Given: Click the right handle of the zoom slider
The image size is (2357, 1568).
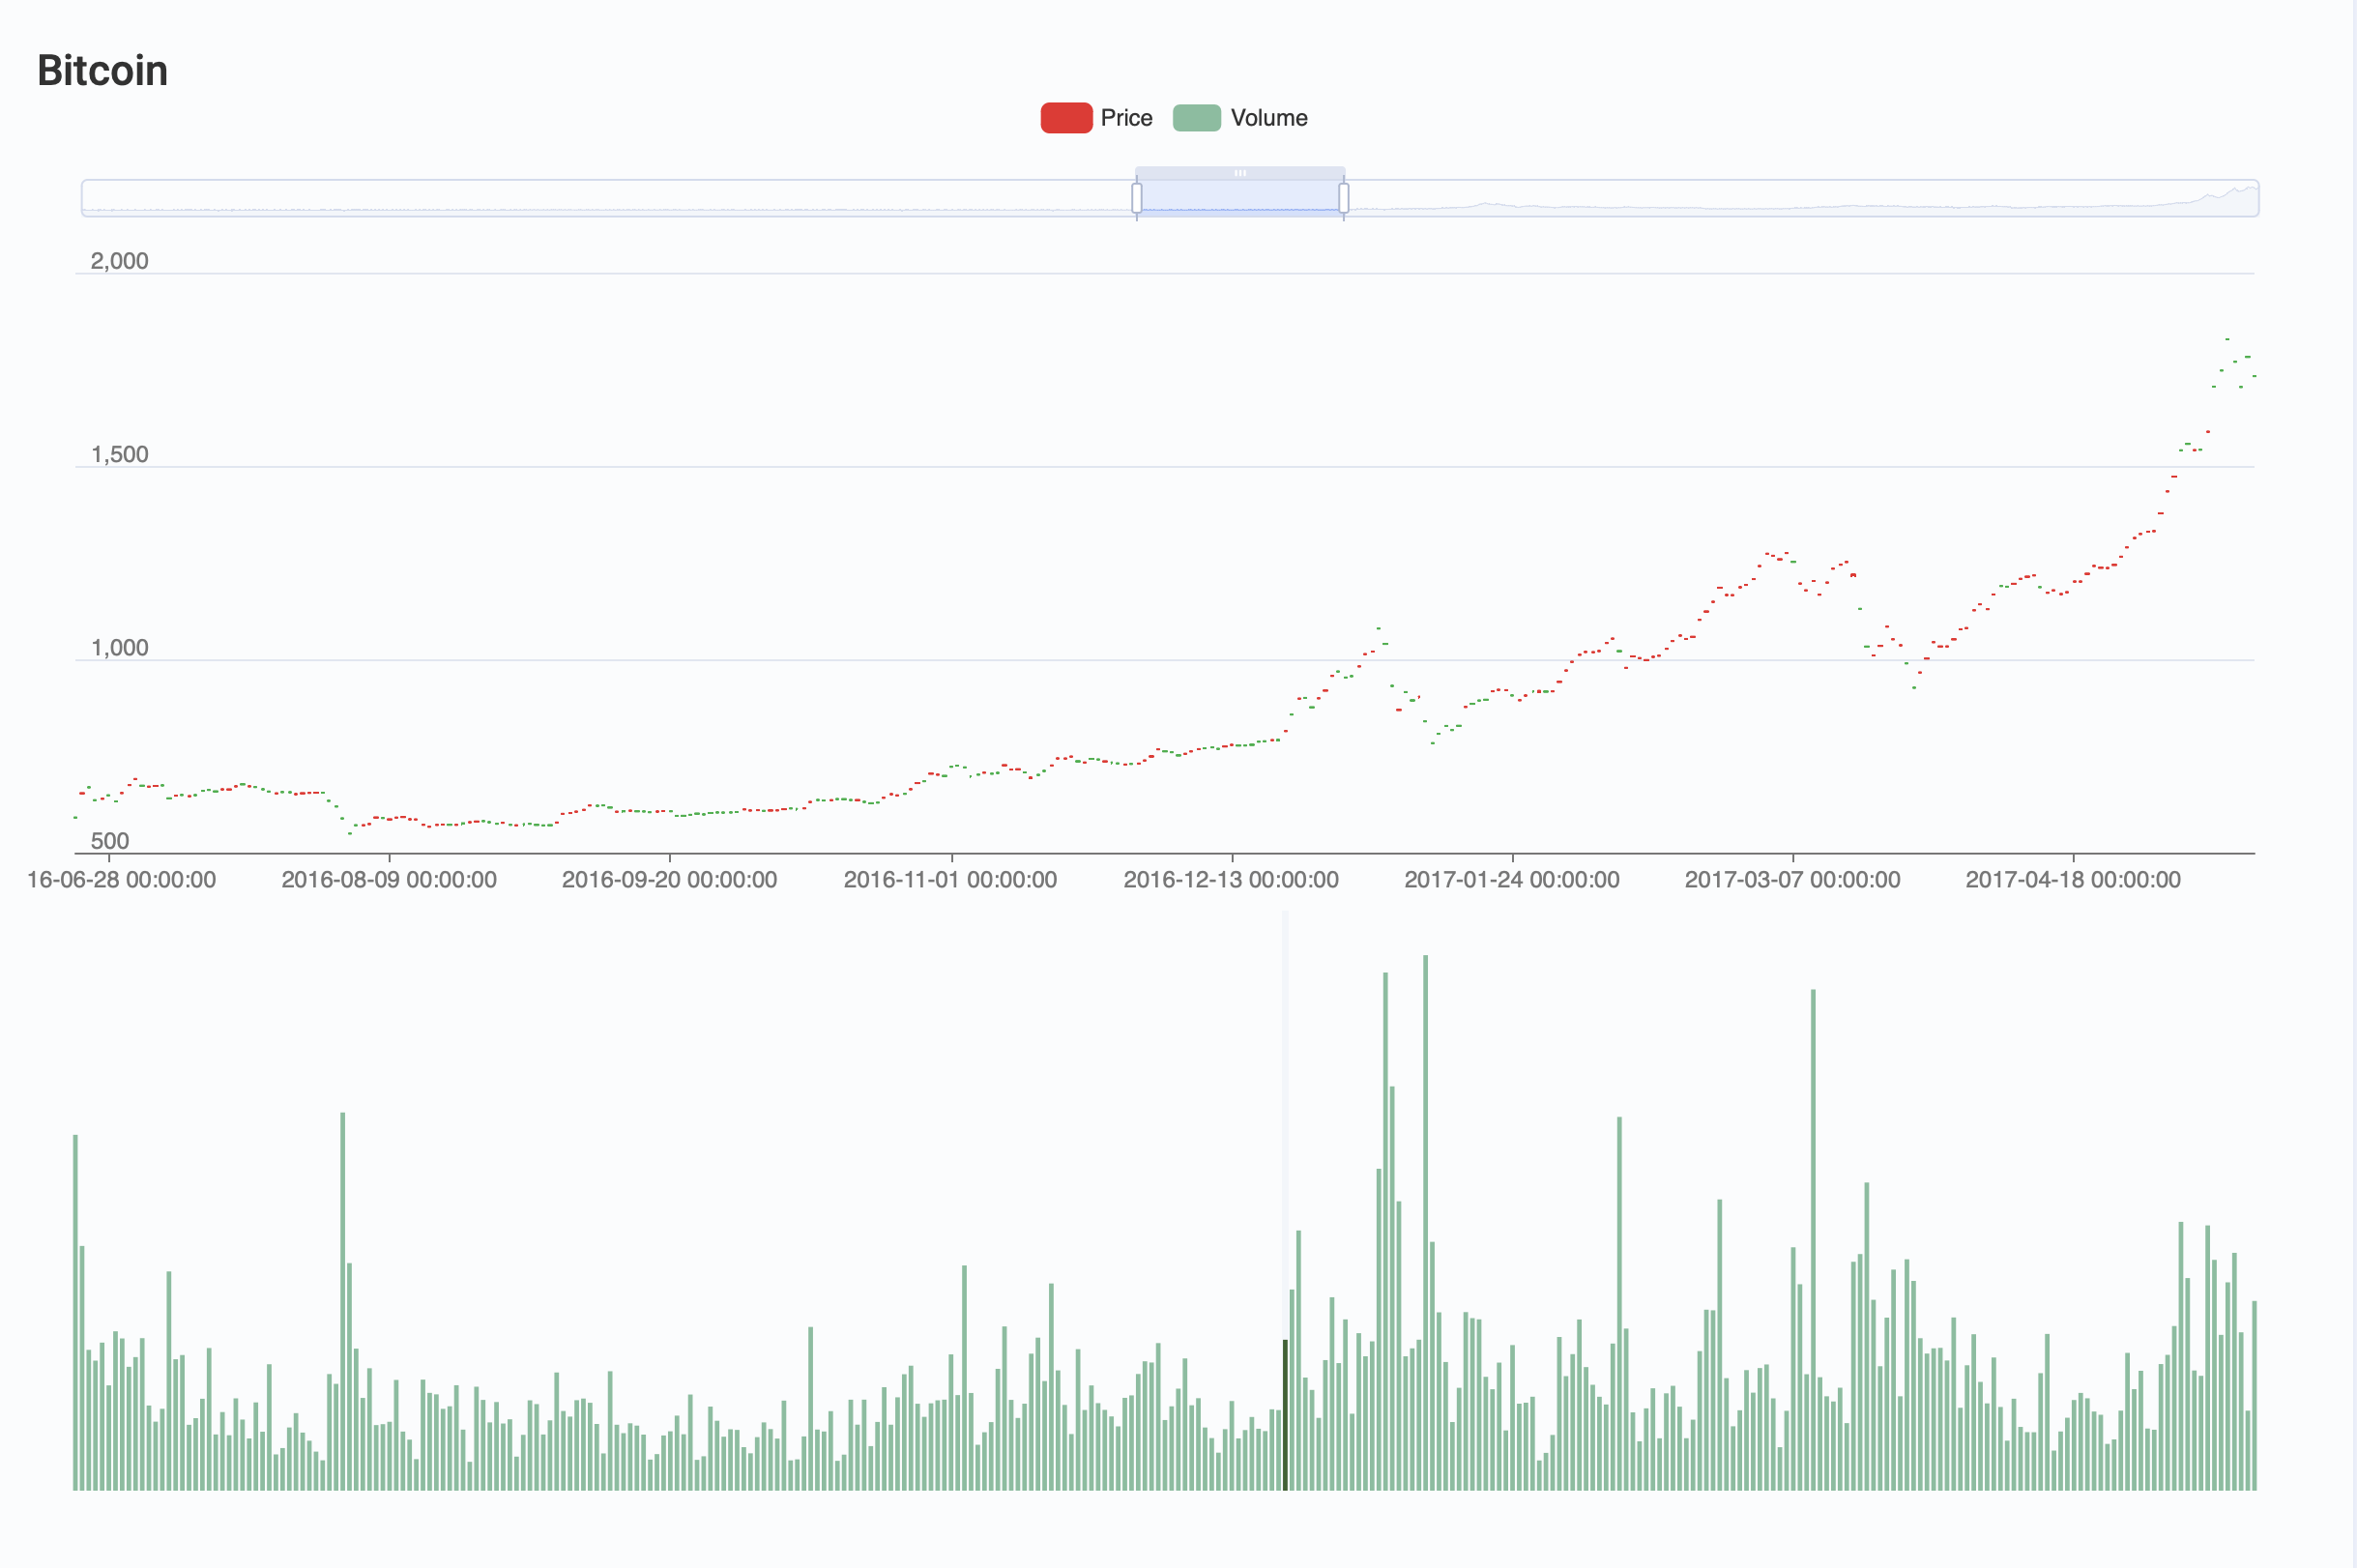Looking at the screenshot, I should [1343, 198].
